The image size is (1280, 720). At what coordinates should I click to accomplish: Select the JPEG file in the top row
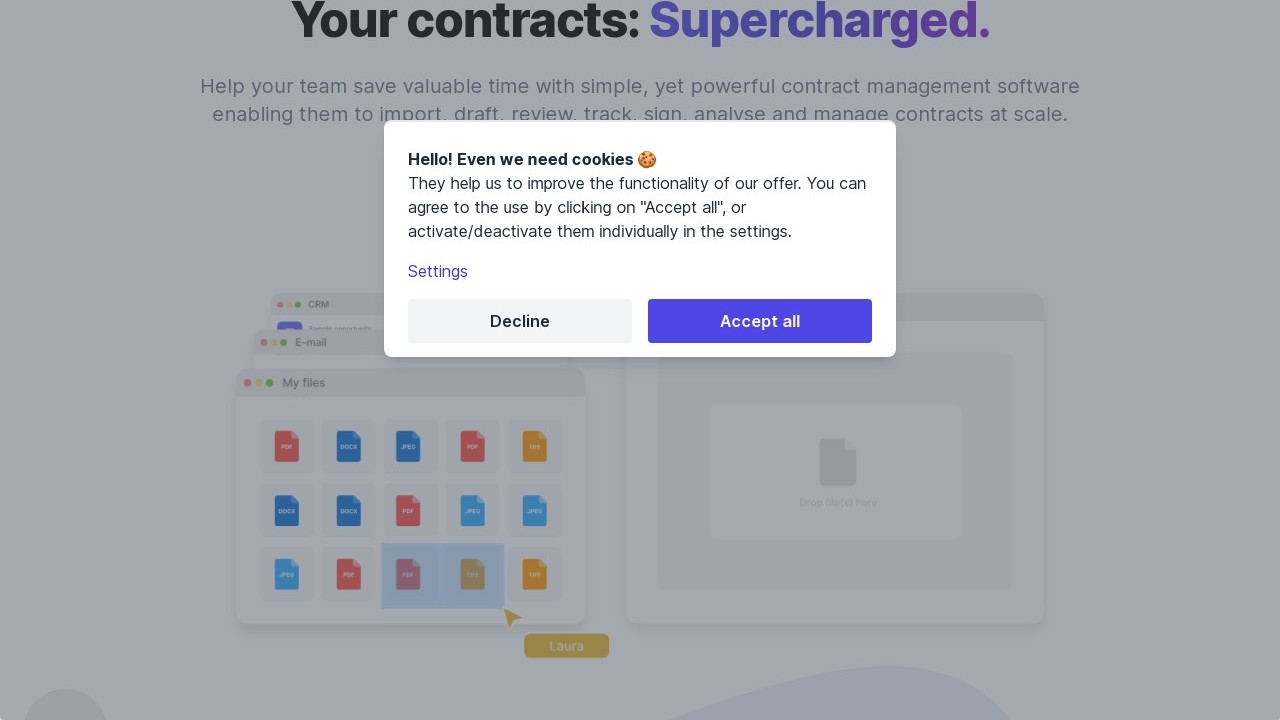click(408, 446)
